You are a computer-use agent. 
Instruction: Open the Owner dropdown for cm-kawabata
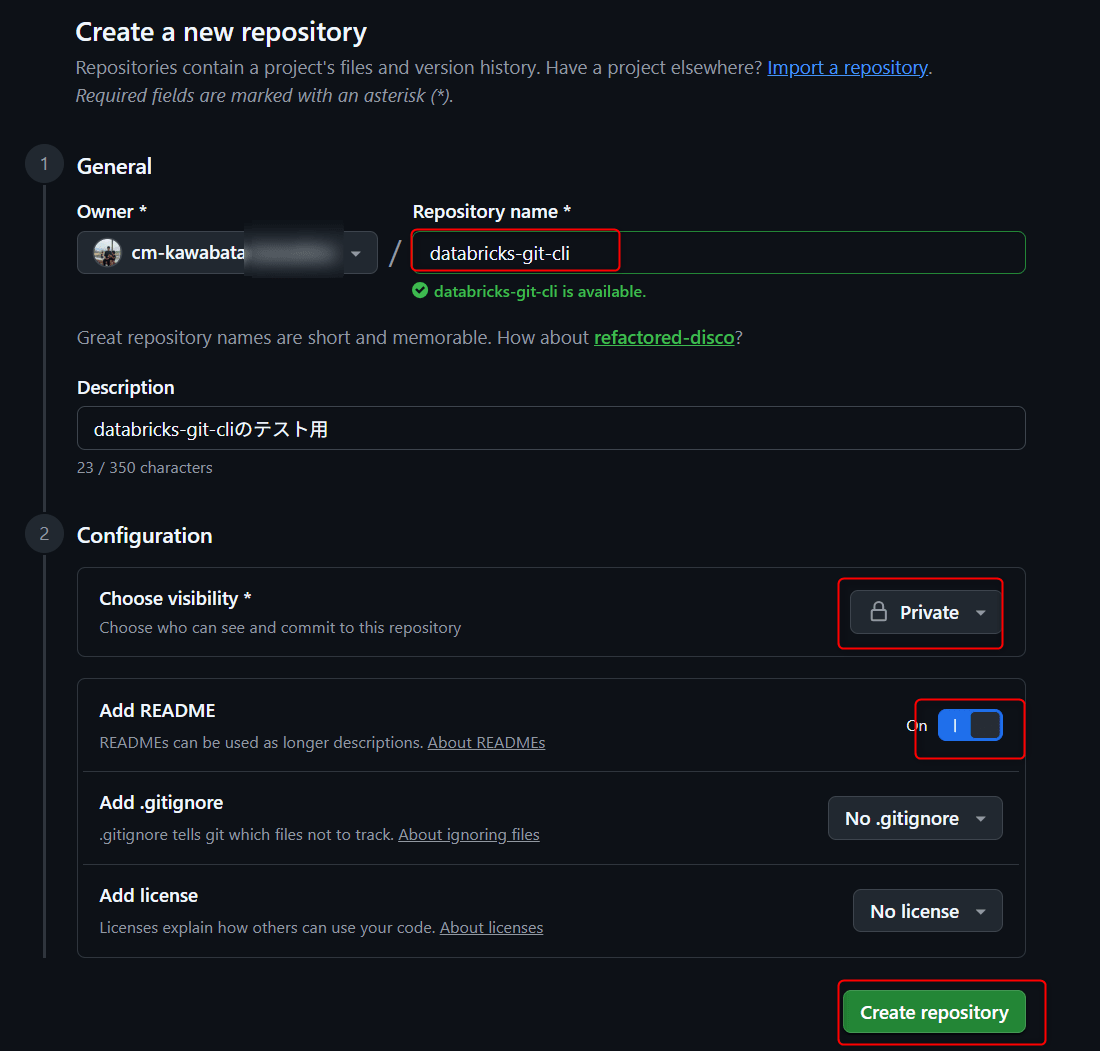click(227, 253)
